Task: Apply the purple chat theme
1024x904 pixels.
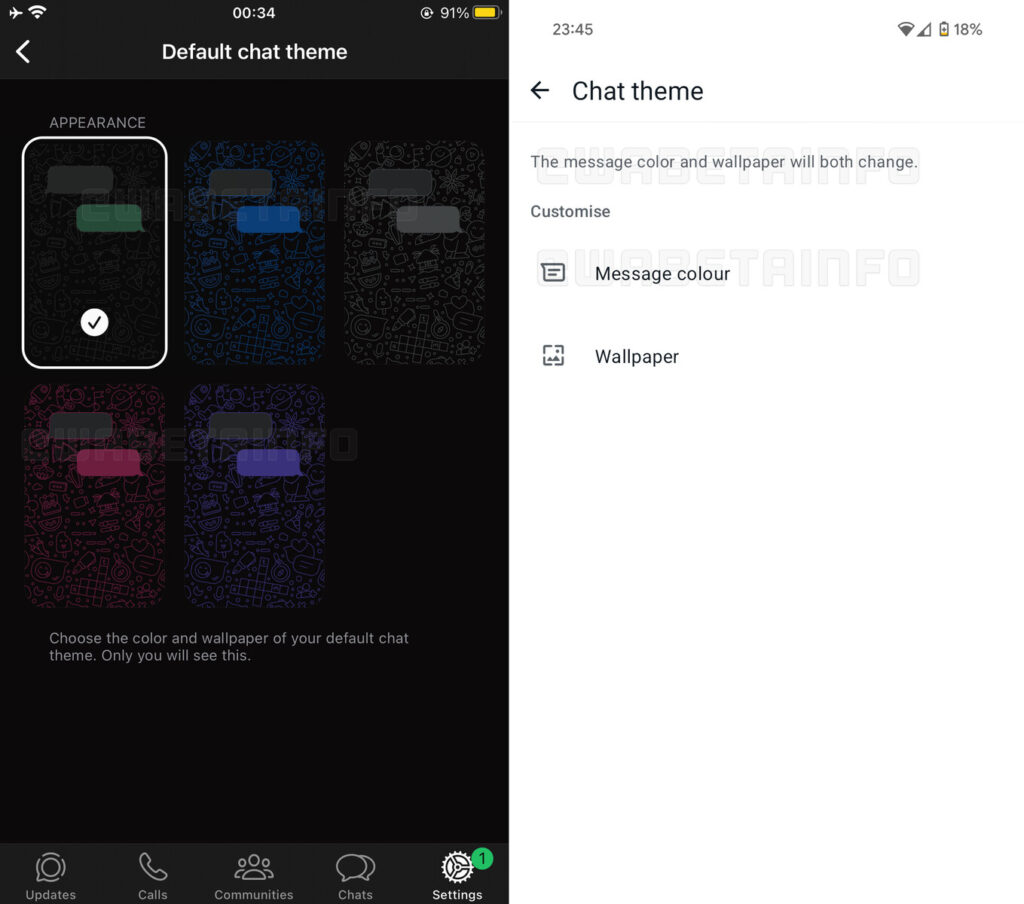Action: click(x=254, y=496)
